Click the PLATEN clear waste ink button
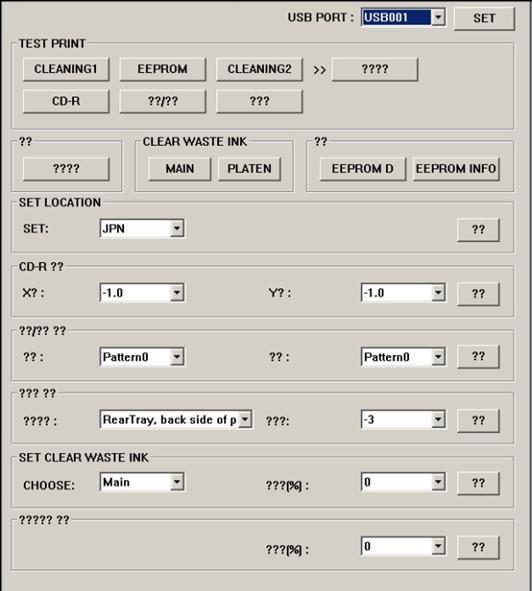 click(249, 169)
